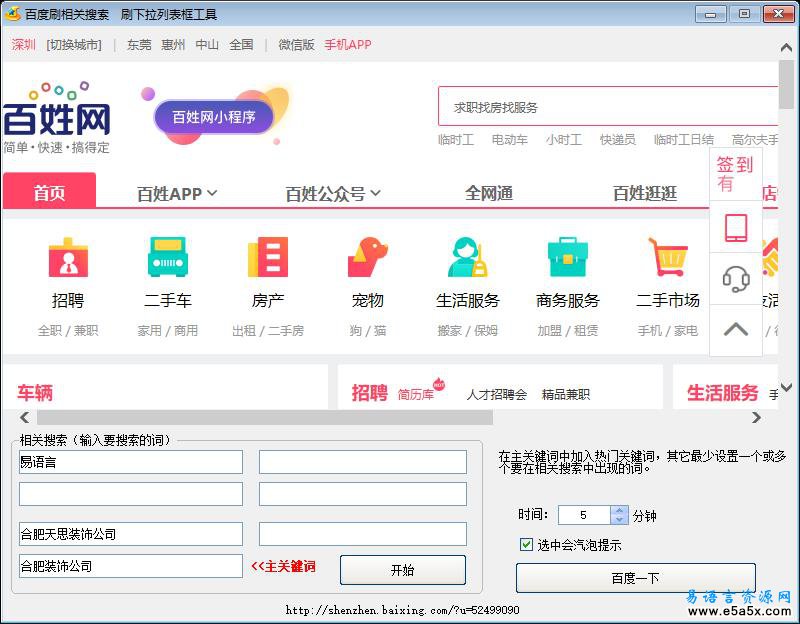This screenshot has width=800, height=624.
Task: Click the 签到有 sign-in widget
Action: click(x=735, y=174)
